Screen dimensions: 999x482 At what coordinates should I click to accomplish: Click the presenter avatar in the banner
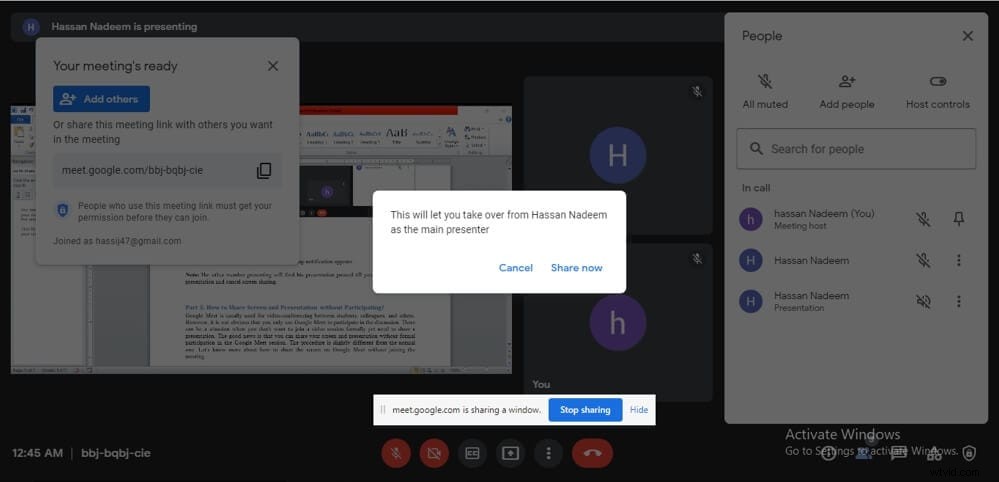(x=31, y=27)
